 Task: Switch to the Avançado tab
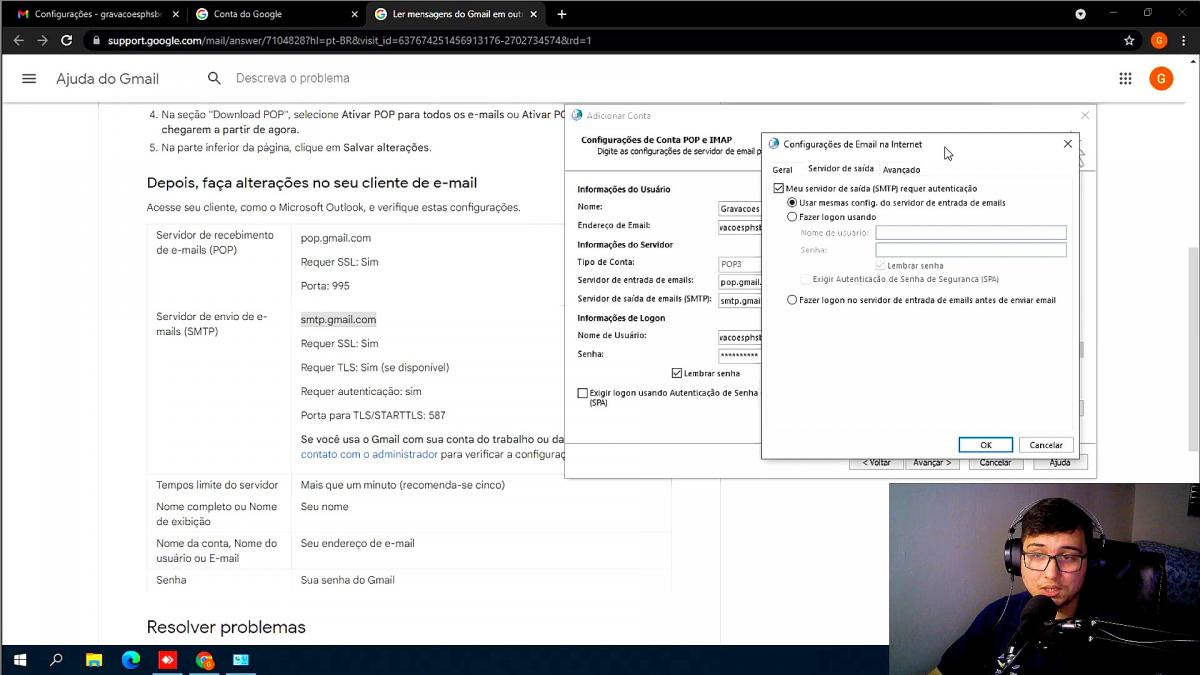[901, 170]
